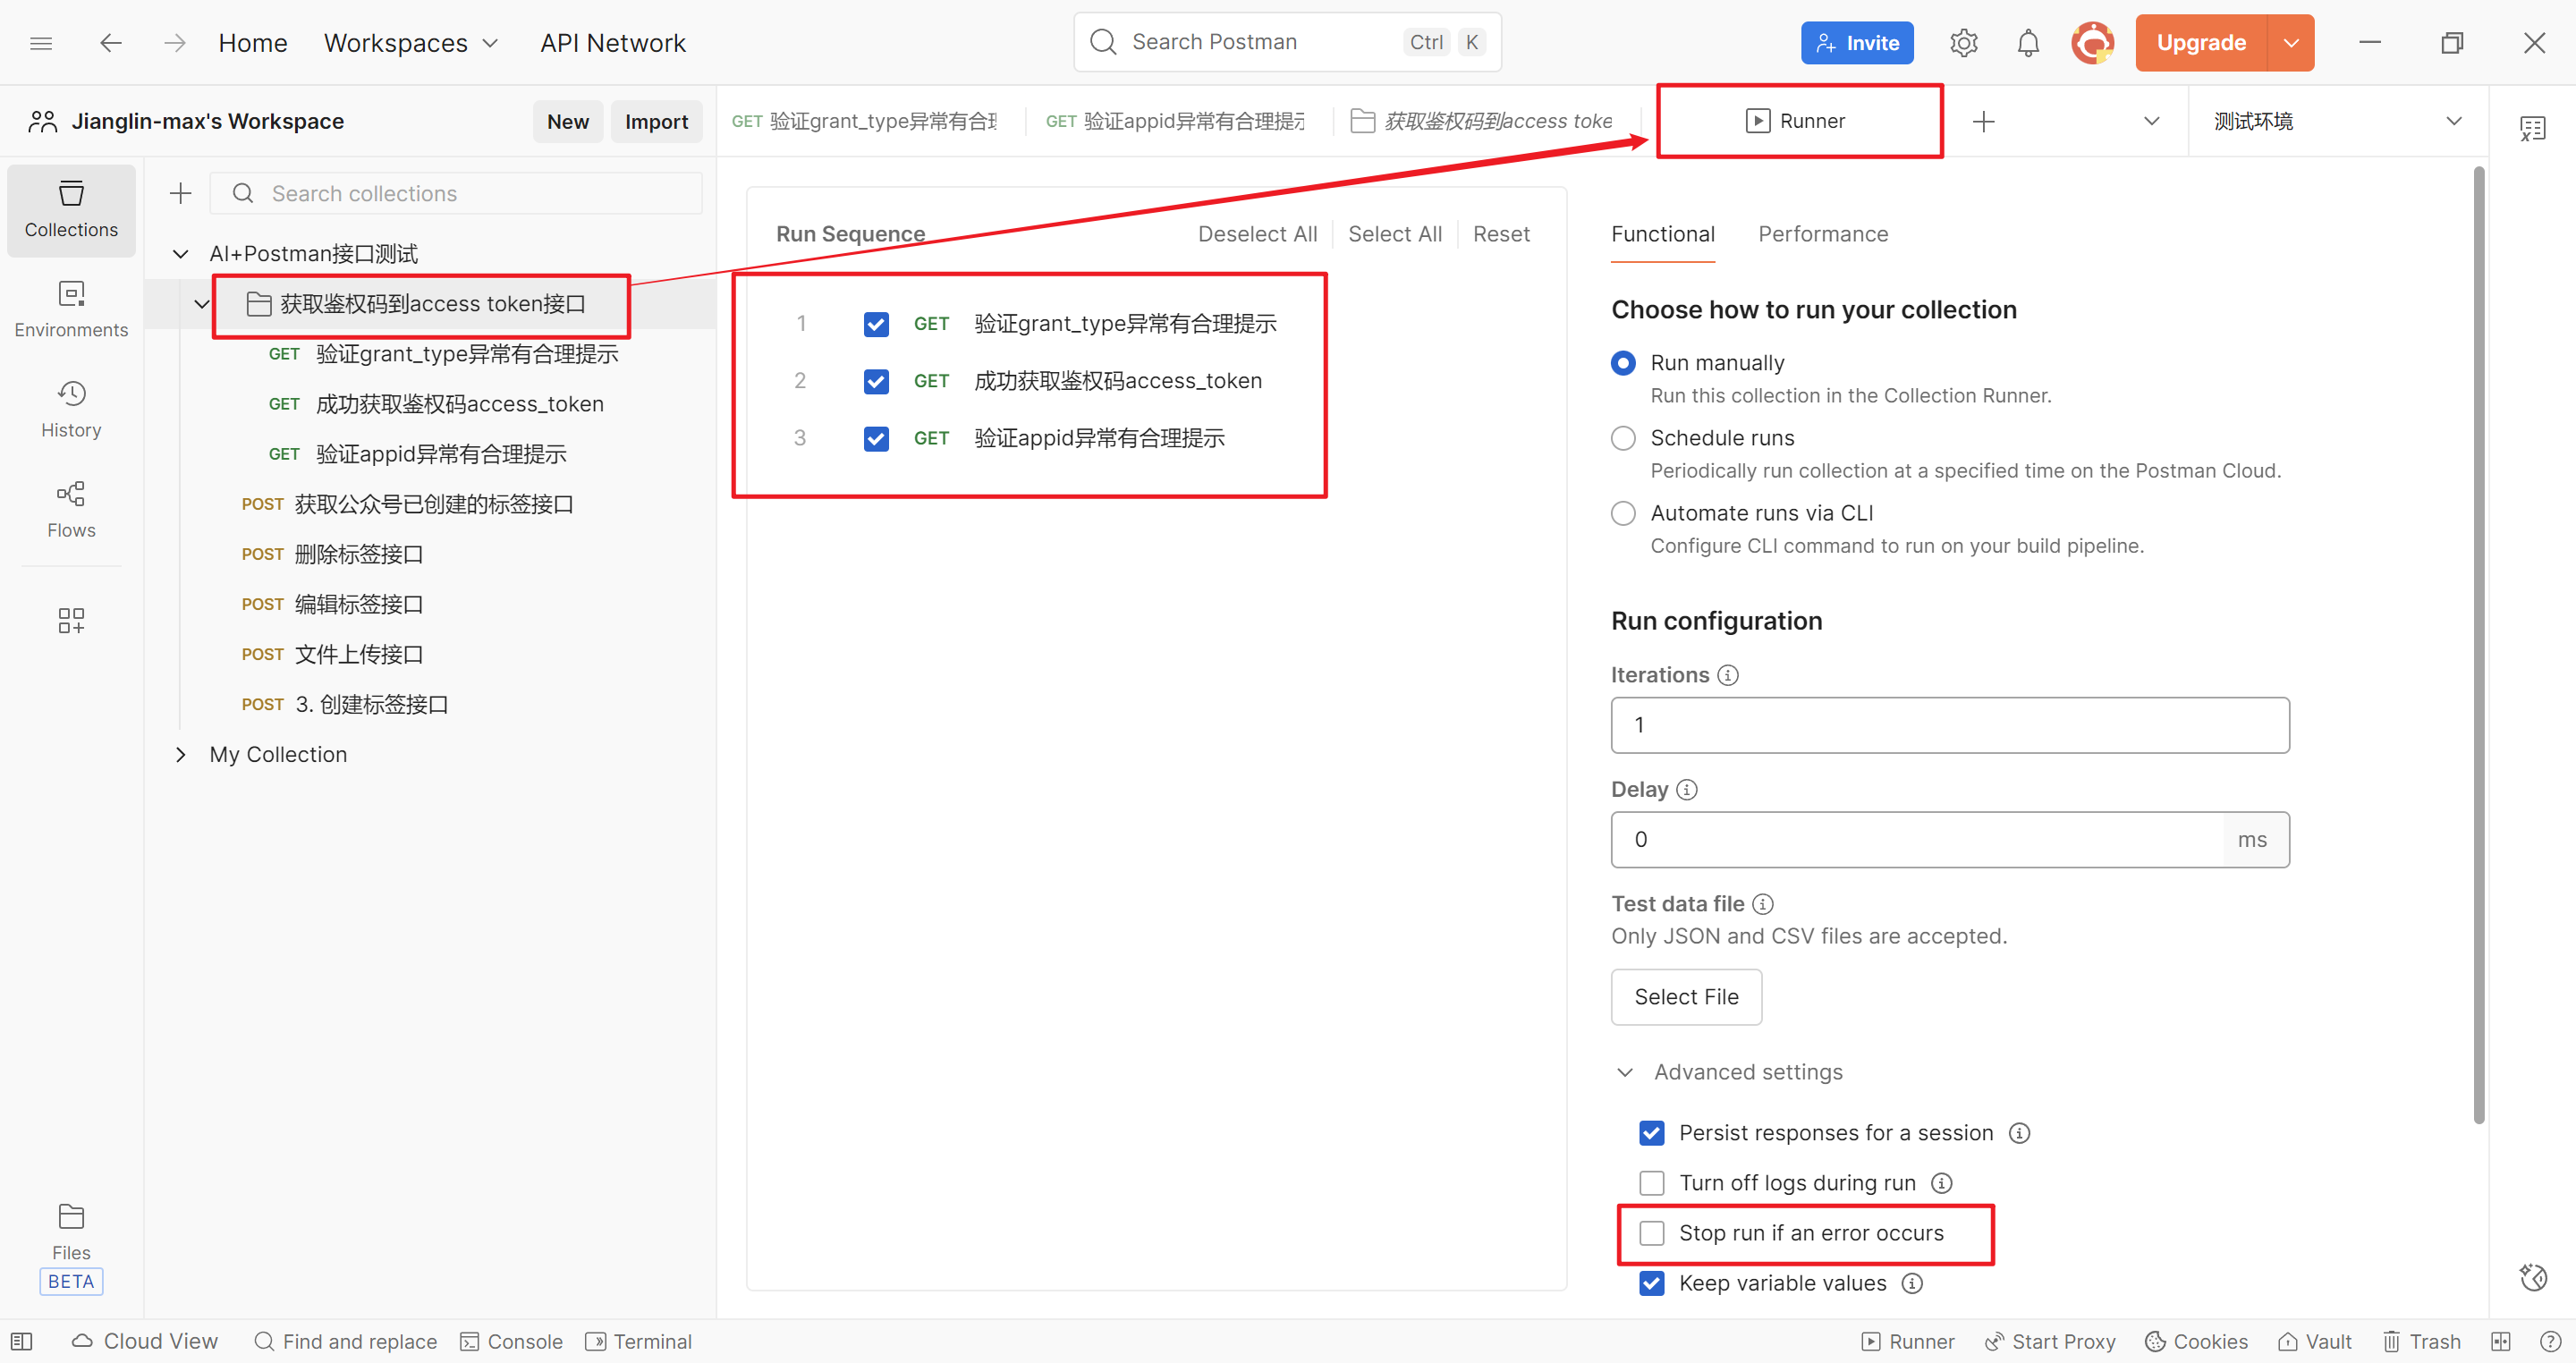Open the notifications bell
Screen dimensions: 2576x1363
(2027, 43)
